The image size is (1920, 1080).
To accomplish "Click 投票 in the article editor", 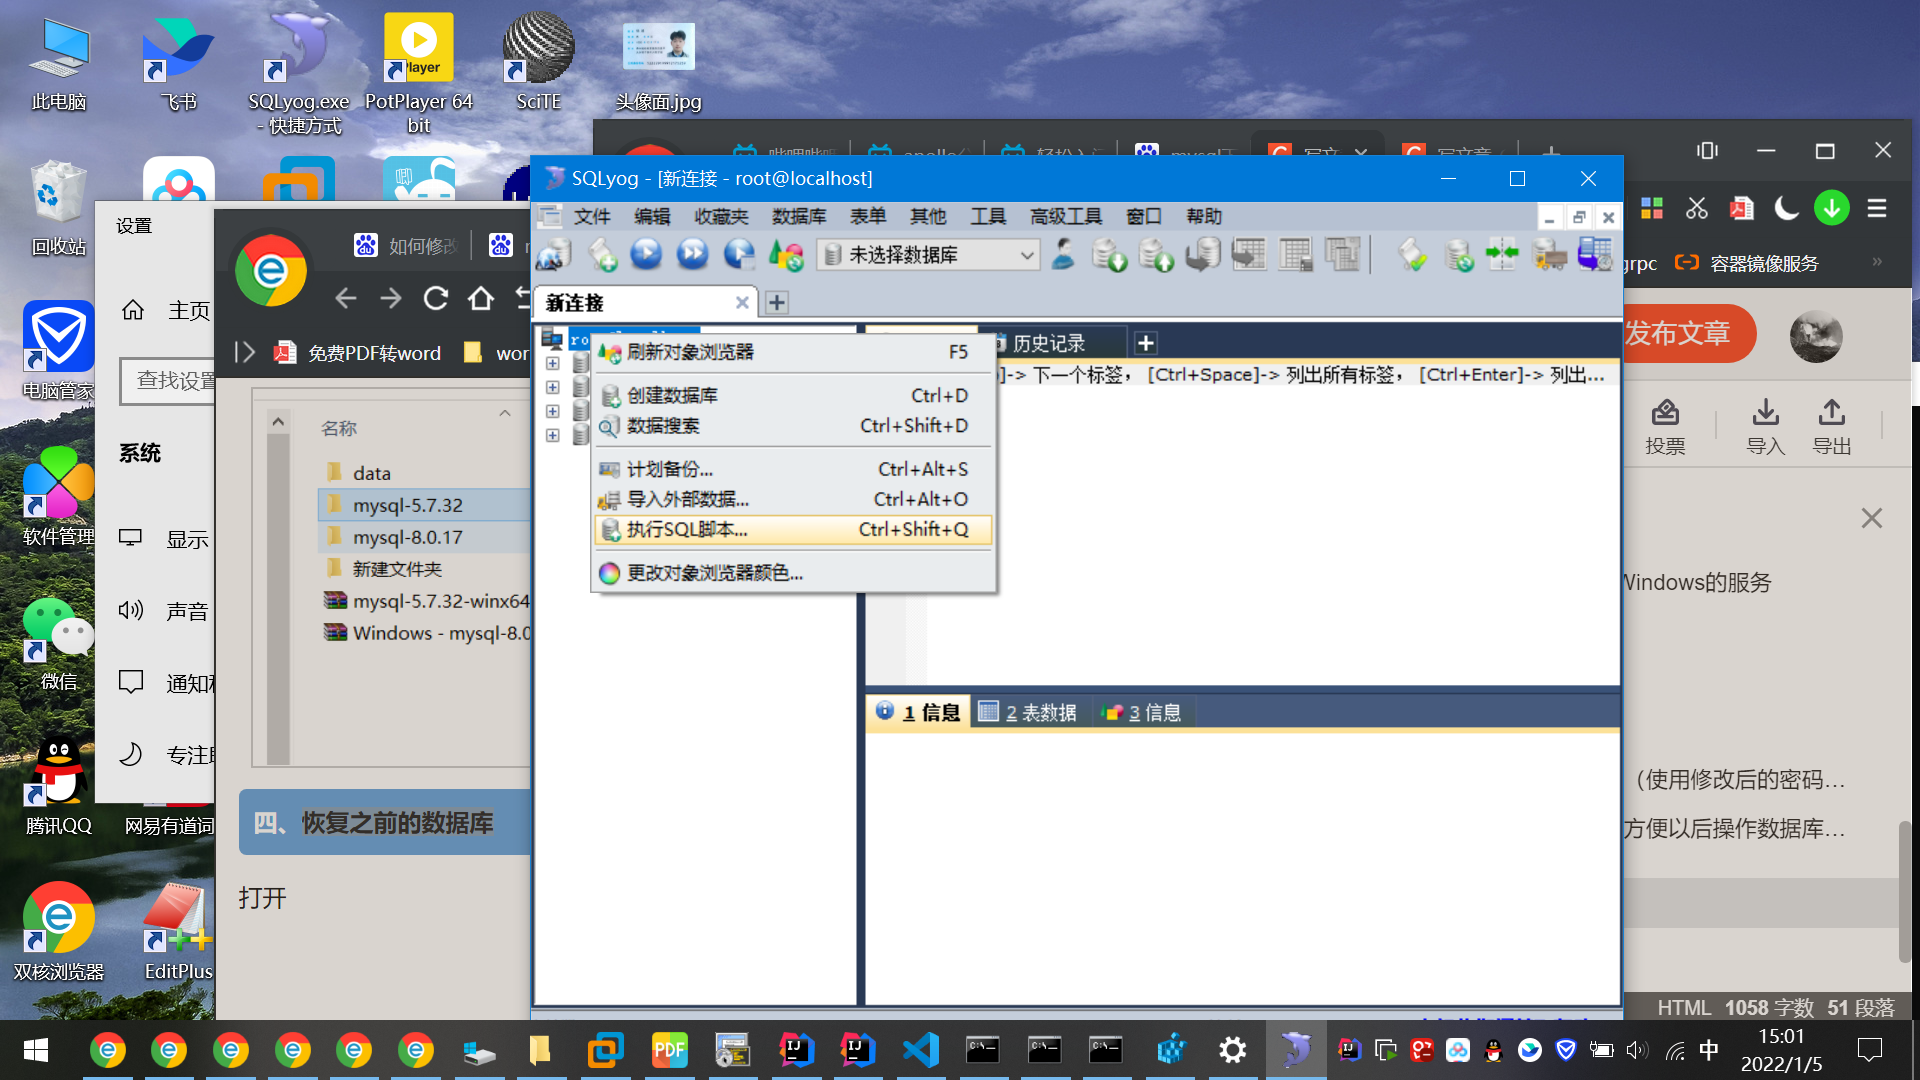I will coord(1665,426).
